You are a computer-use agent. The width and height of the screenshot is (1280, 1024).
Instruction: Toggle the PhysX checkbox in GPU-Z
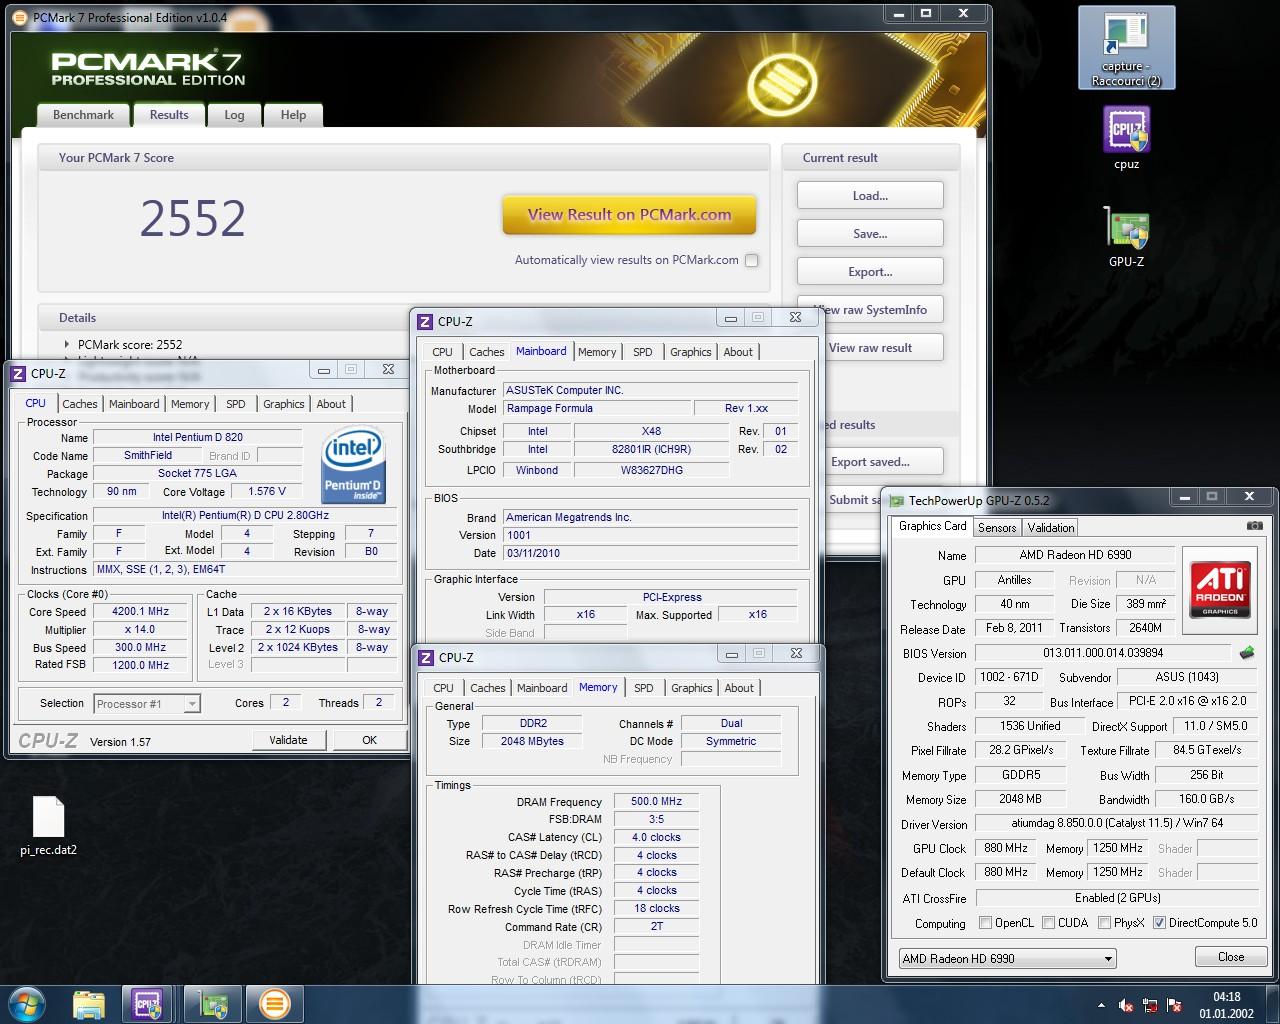[1104, 923]
